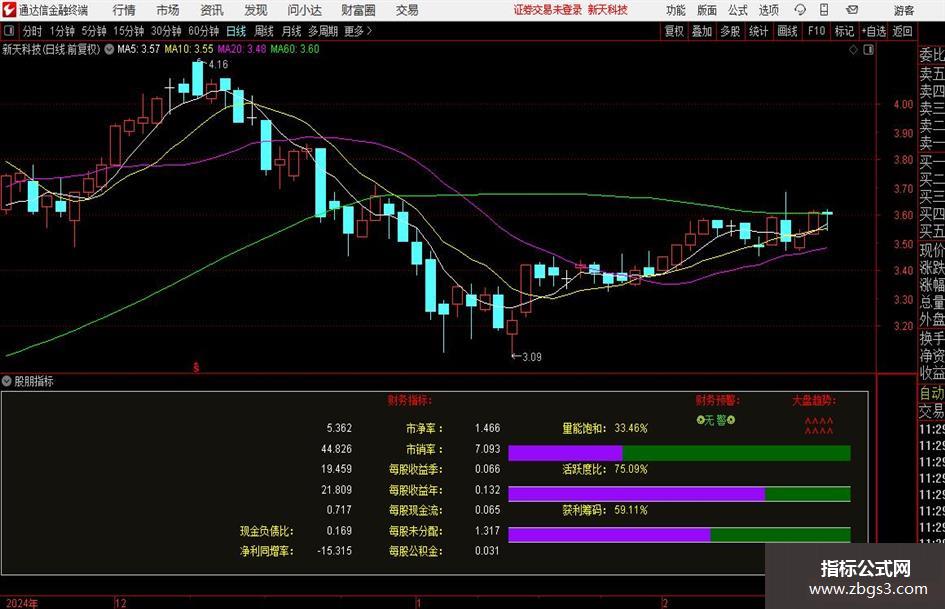Viewport: 945px width, 609px height.
Task: Toggle the panel layout icon left of 分时
Action: [x=8, y=31]
